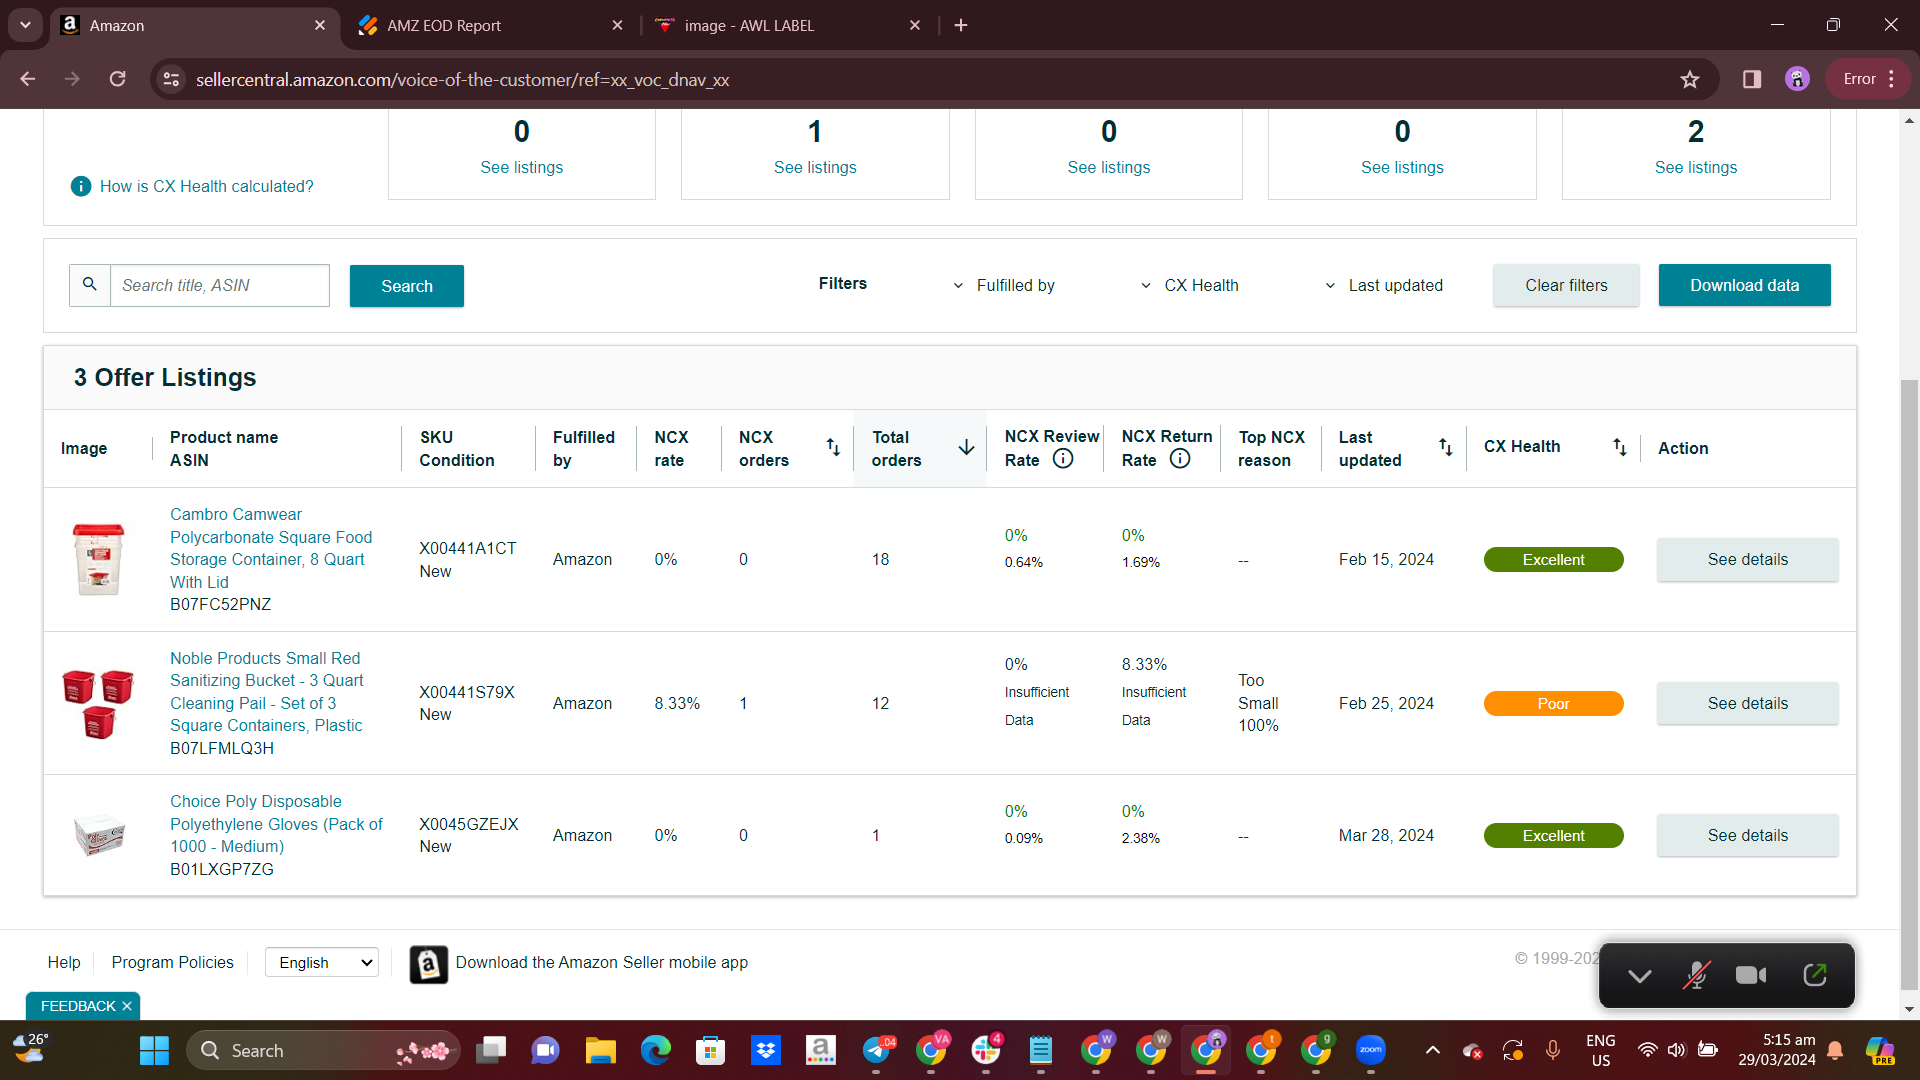Collapse the meeting overlay chevron
Image resolution: width=1920 pixels, height=1080 pixels.
coord(1640,976)
